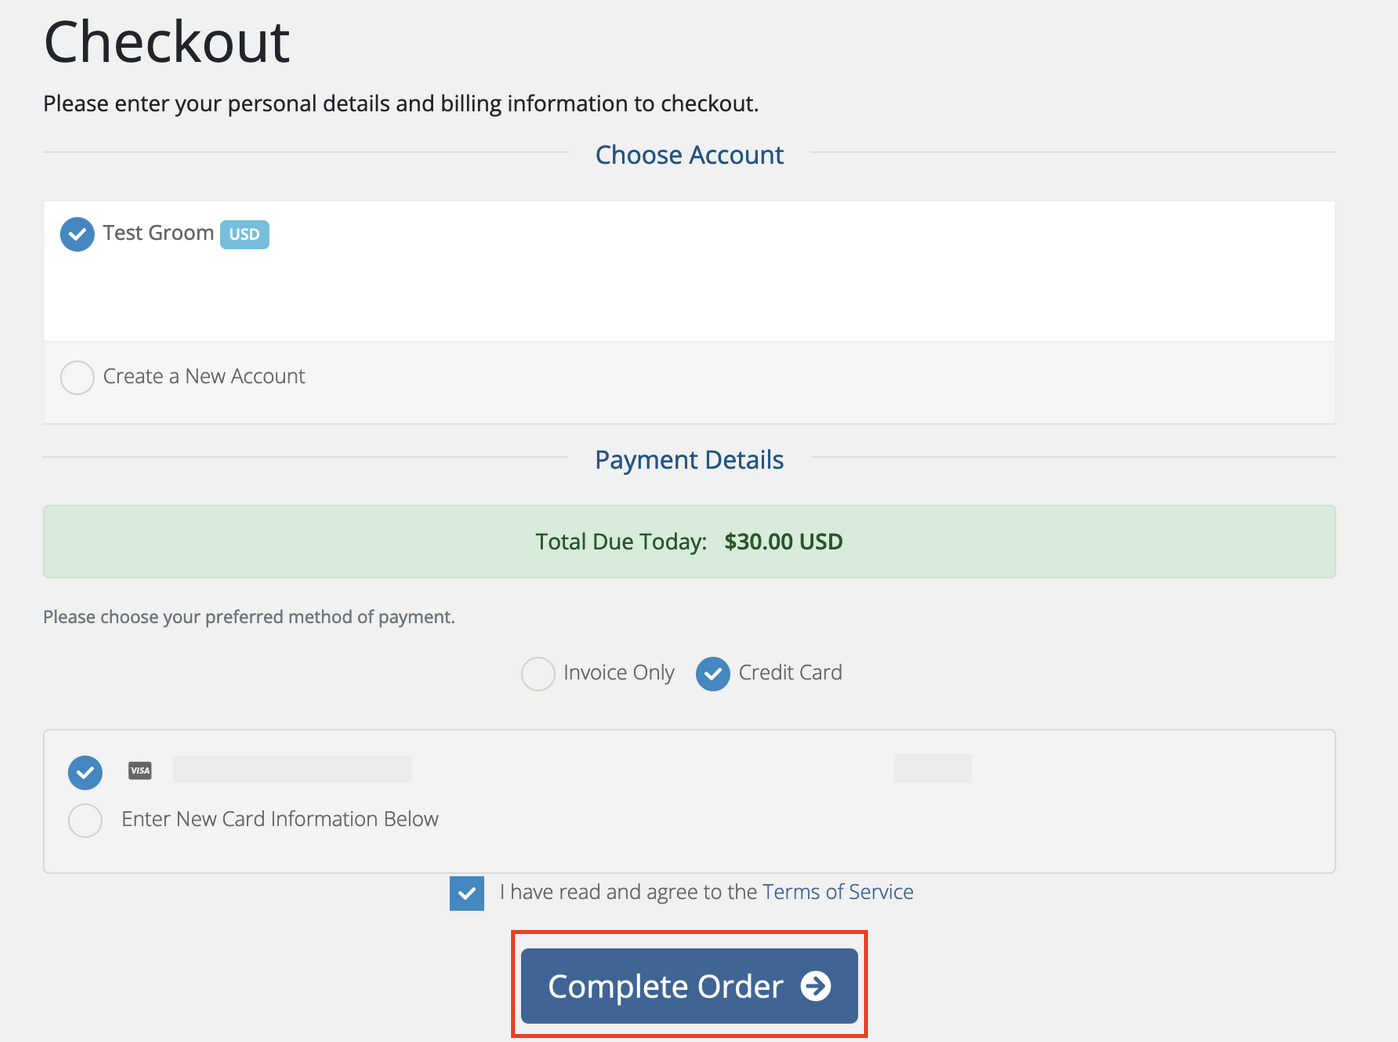The image size is (1398, 1042).
Task: Click the Payment Details heading
Action: 689,460
